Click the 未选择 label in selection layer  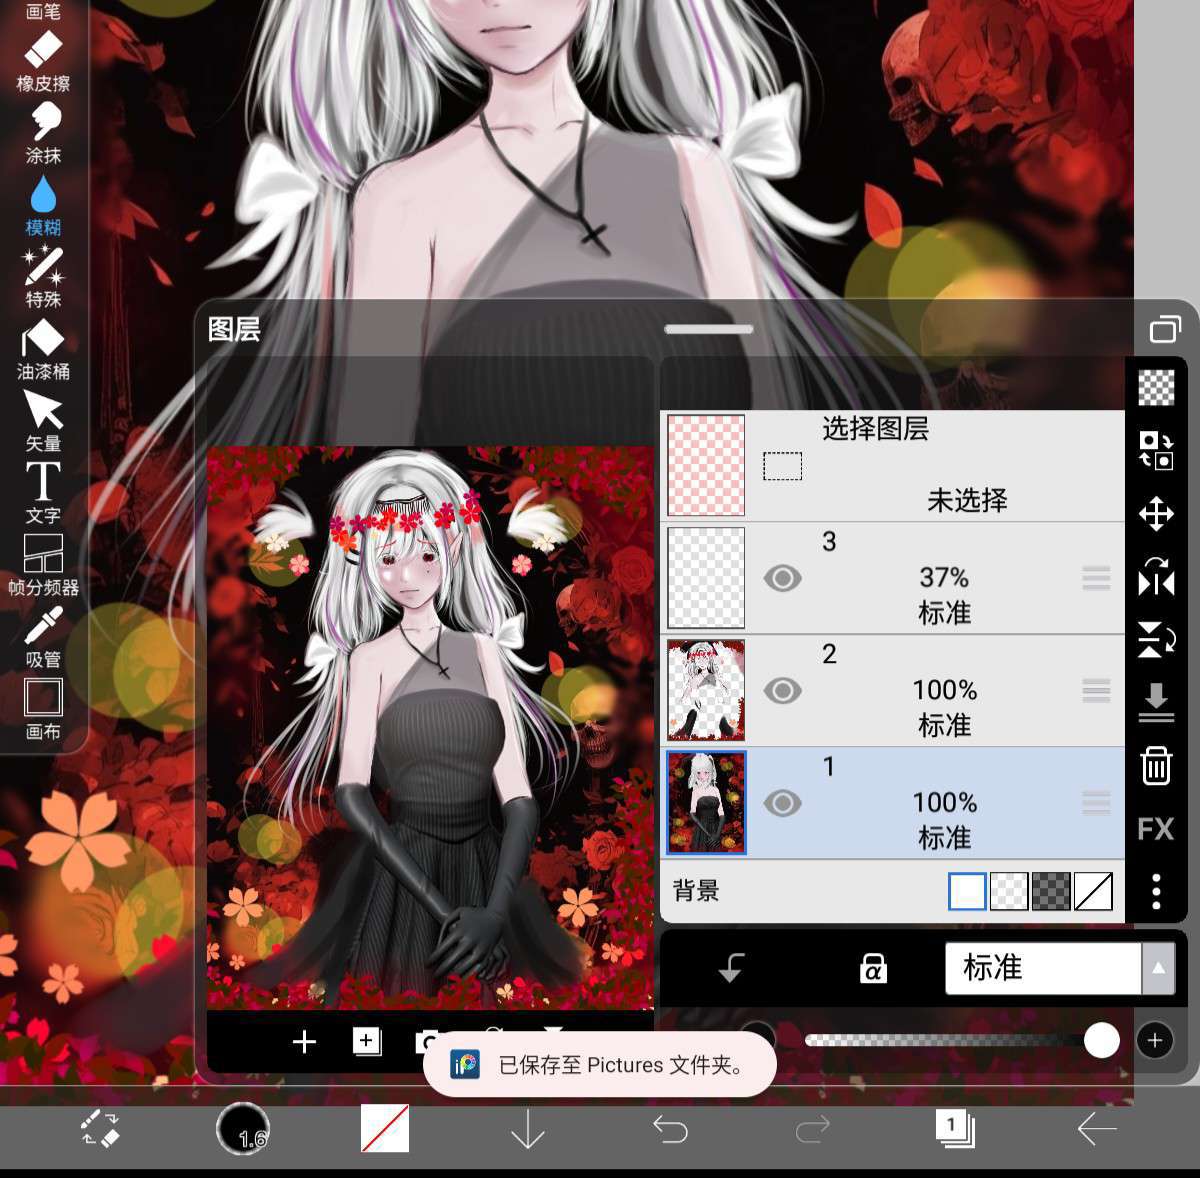coord(967,500)
